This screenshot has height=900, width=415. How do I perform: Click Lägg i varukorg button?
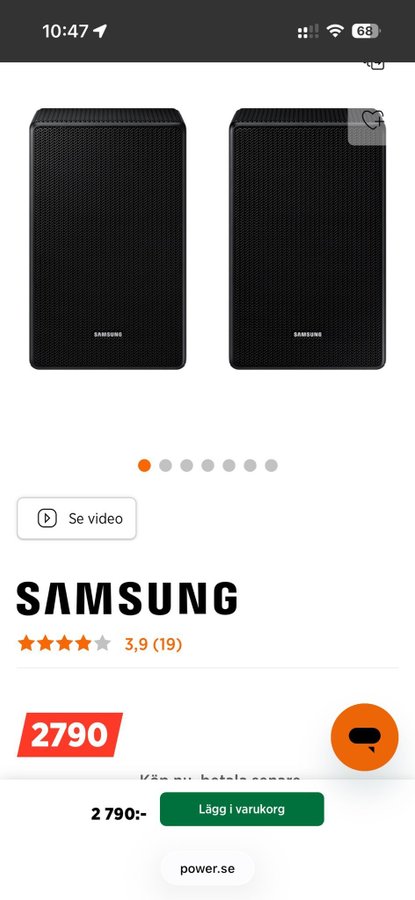point(242,809)
